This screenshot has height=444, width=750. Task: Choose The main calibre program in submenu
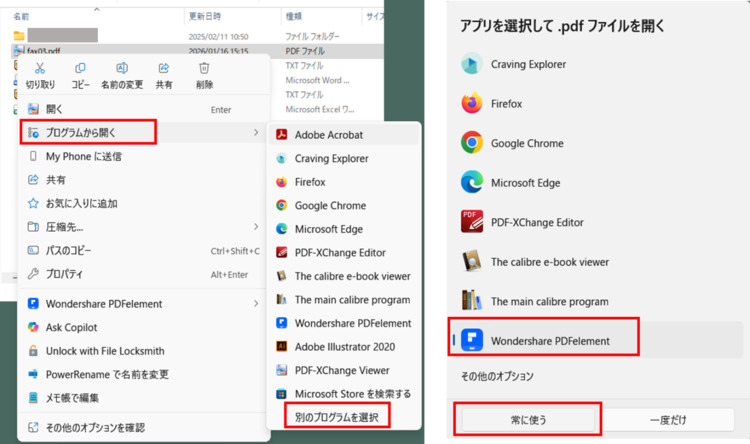[344, 300]
